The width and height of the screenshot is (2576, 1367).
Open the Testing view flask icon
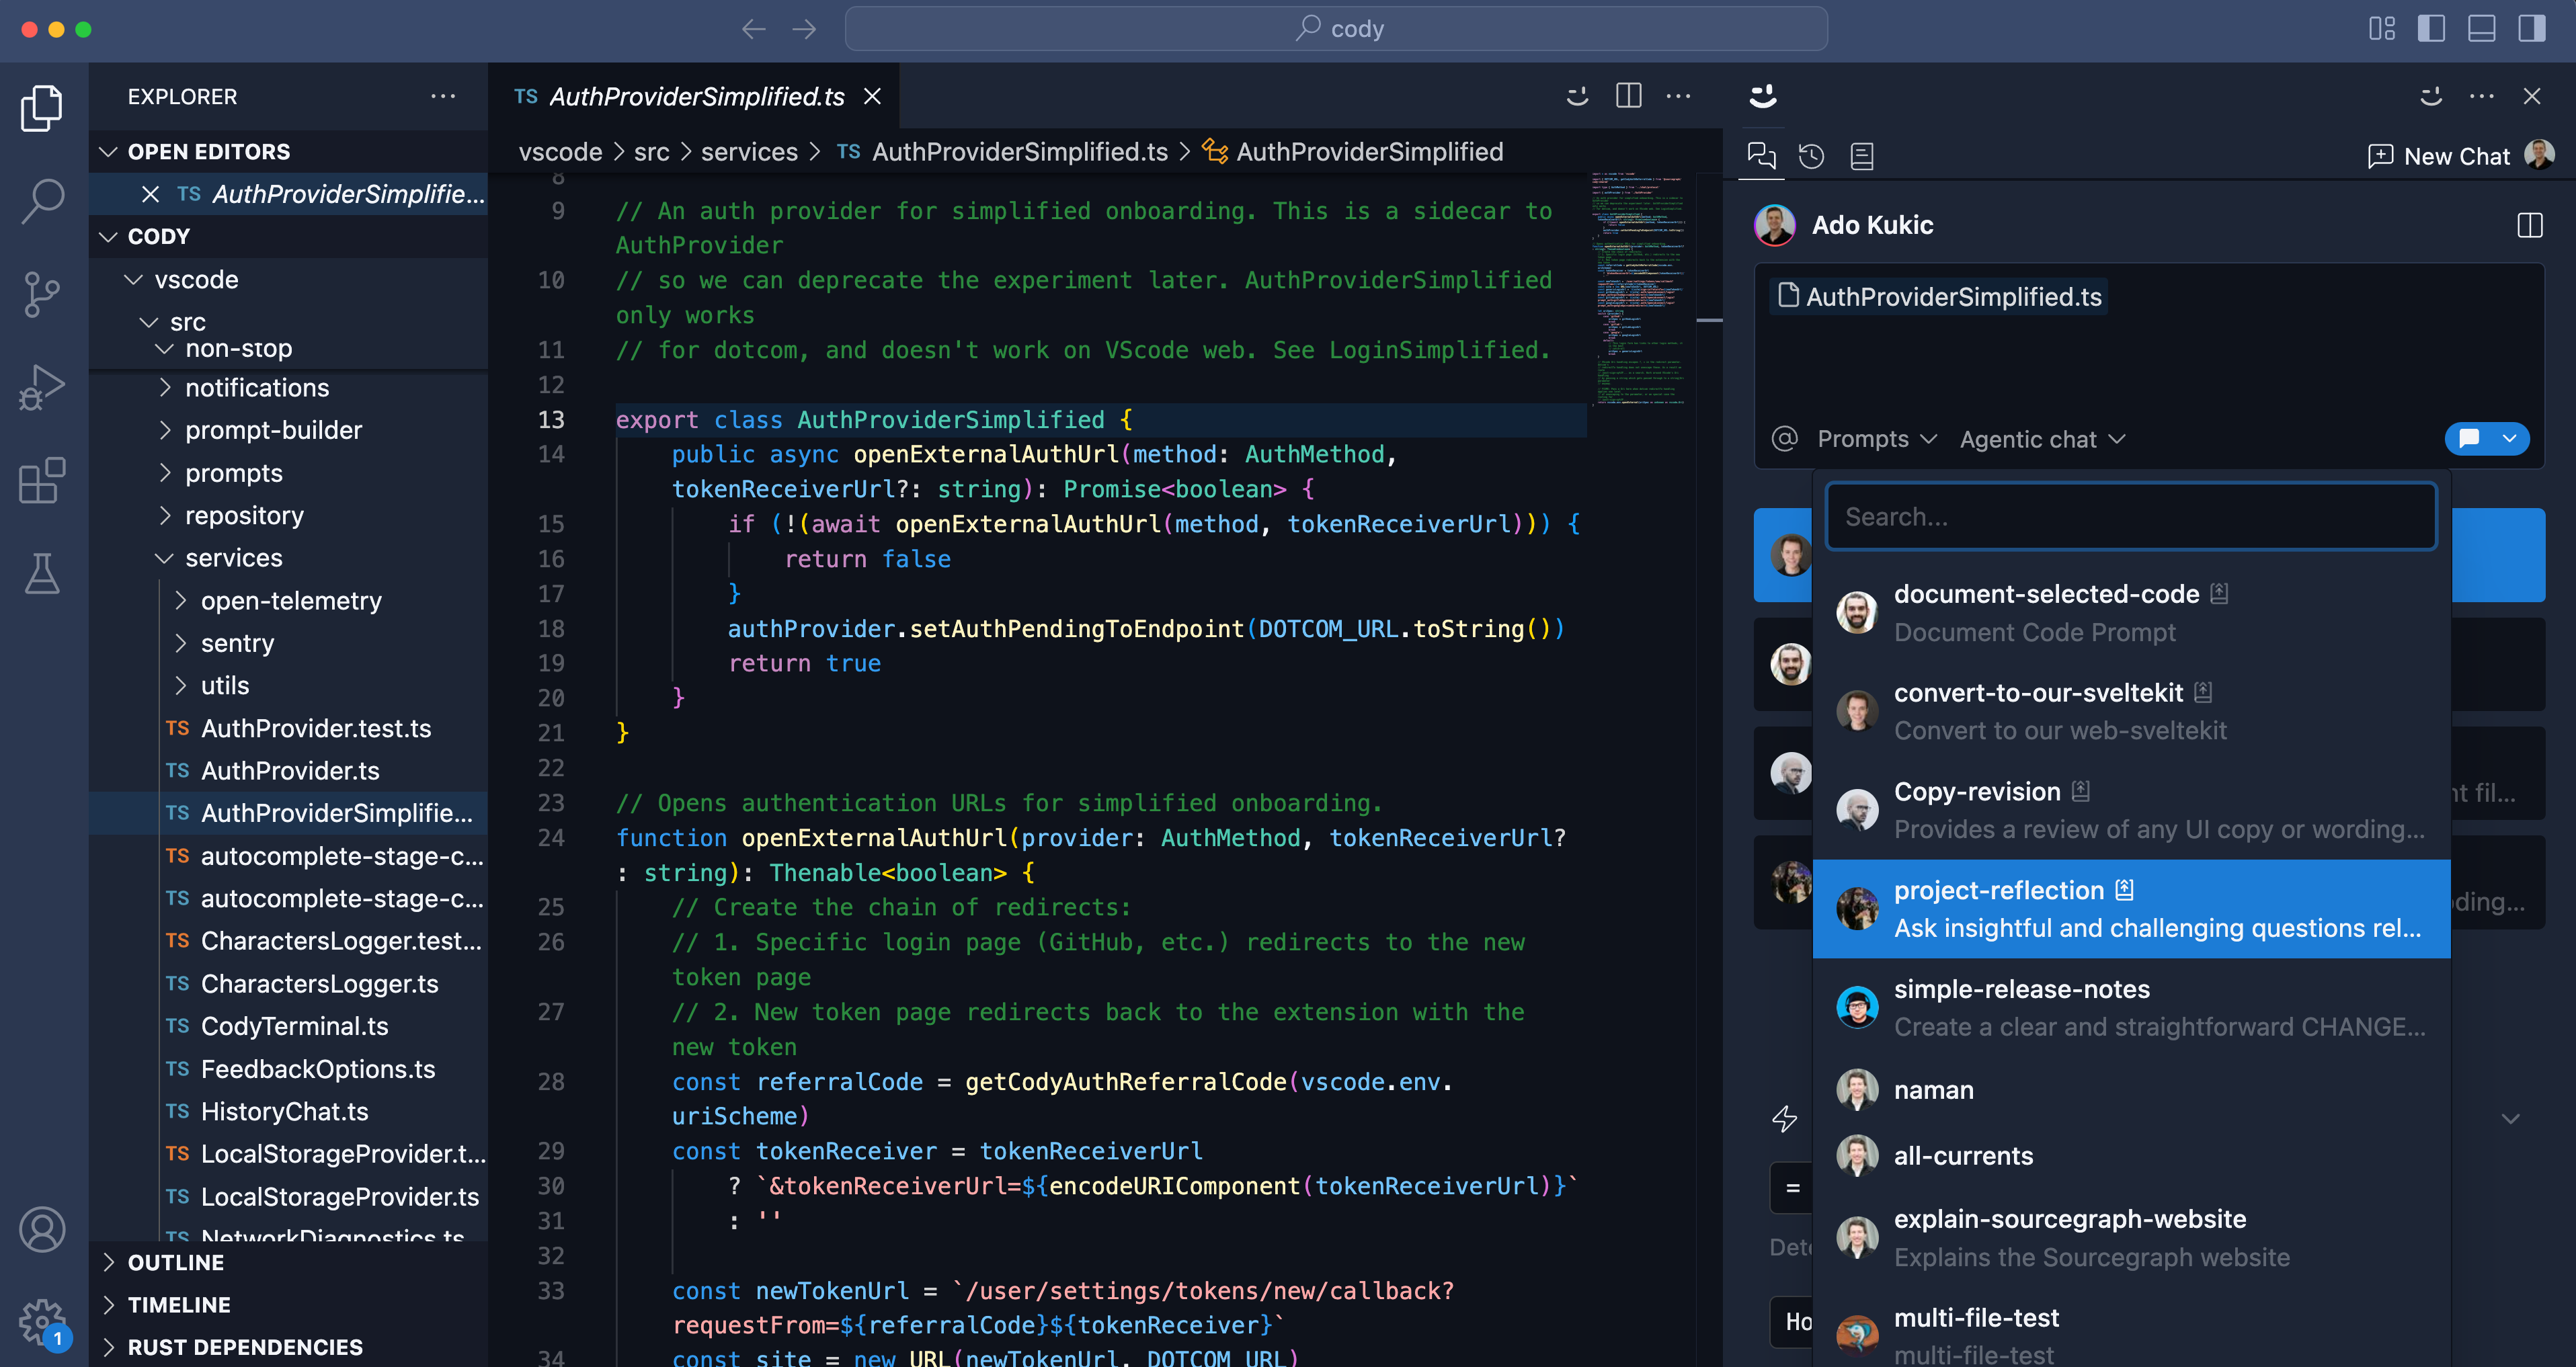[41, 573]
